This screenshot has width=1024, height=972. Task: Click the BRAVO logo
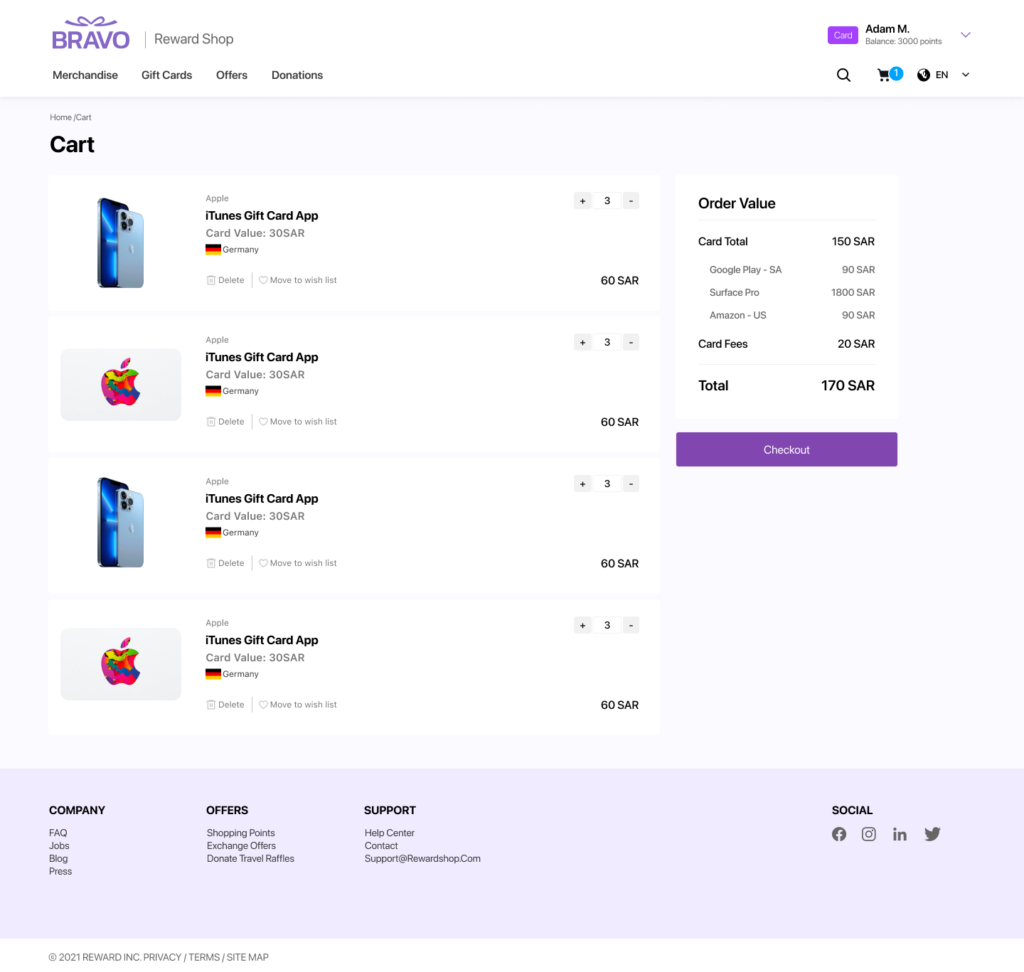[x=91, y=35]
